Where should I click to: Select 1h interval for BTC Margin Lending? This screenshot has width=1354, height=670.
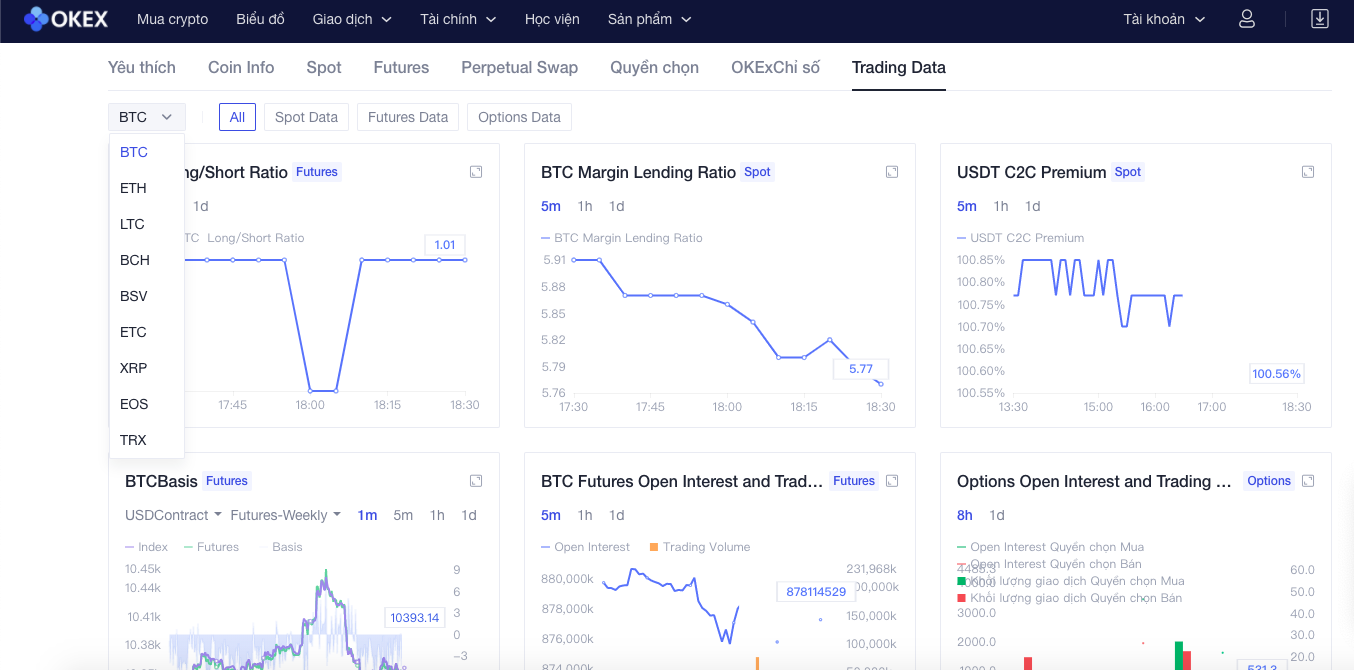click(585, 206)
